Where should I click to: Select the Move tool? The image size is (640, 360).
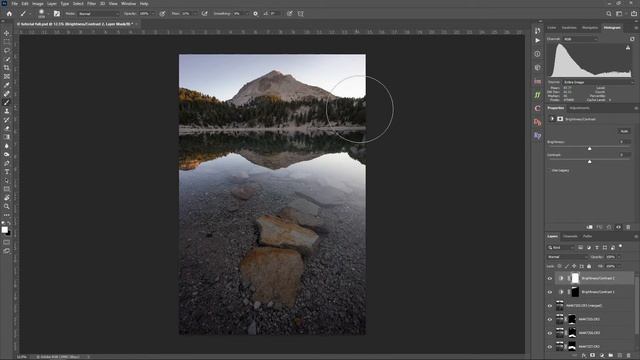(x=7, y=33)
